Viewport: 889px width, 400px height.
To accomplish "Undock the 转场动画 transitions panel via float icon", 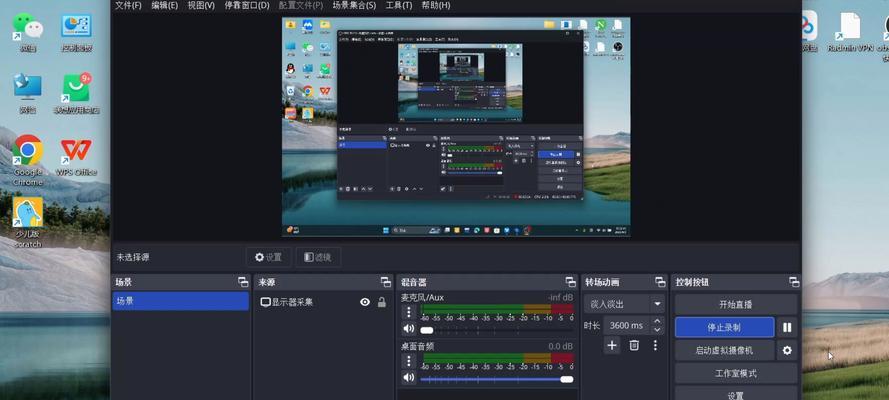I will coord(660,282).
